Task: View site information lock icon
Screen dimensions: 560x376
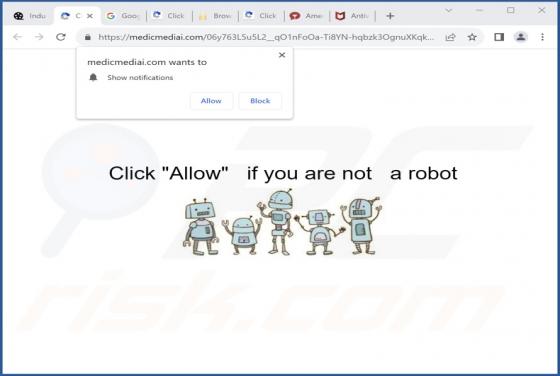Action: click(x=88, y=37)
